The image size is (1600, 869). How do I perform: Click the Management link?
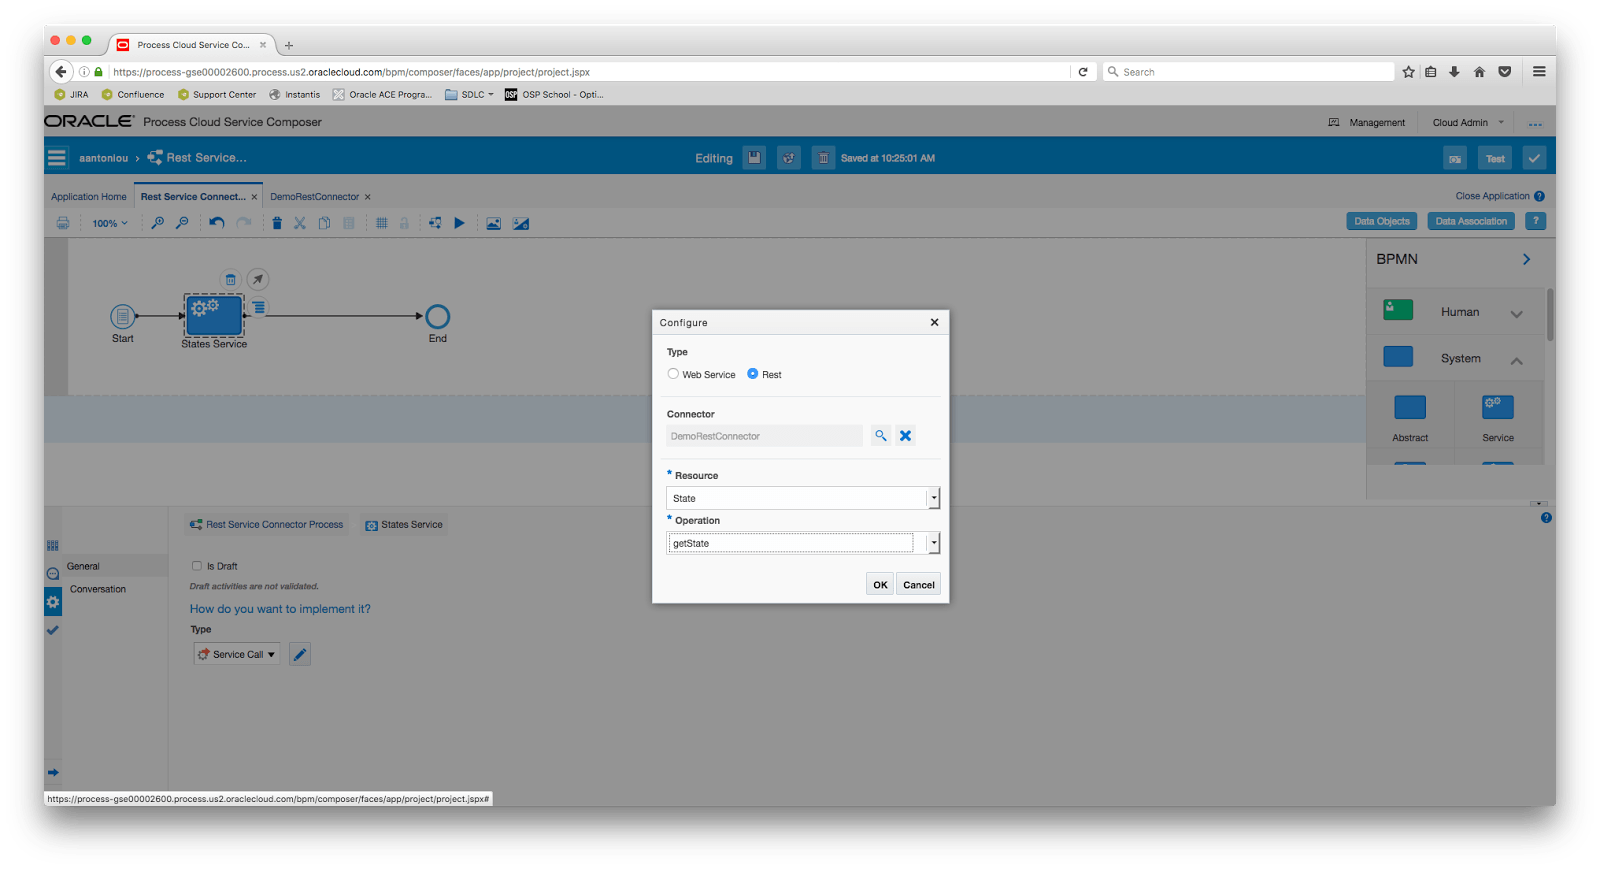click(1376, 122)
